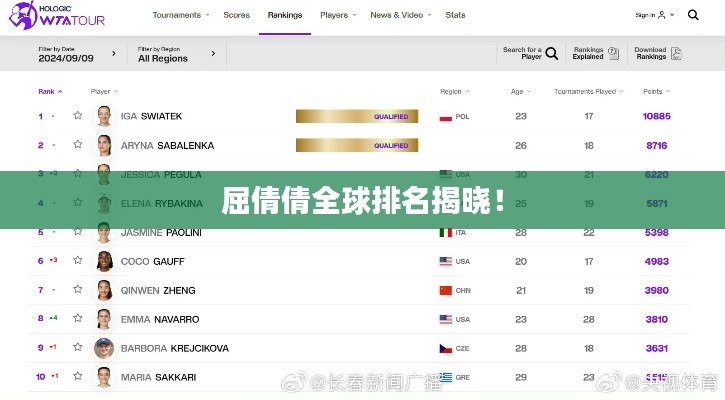Click Emma Navarro's USA flag icon

pyautogui.click(x=446, y=319)
